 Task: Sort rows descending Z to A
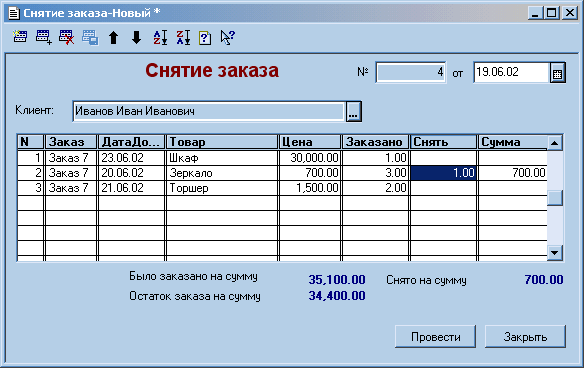pyautogui.click(x=183, y=38)
